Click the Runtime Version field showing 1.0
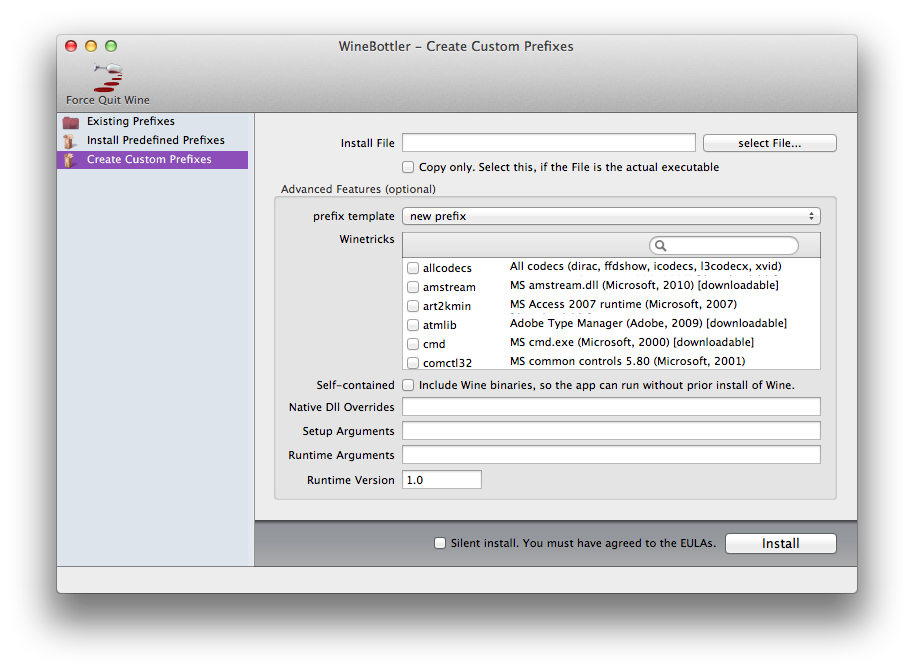The image size is (914, 672). 442,480
